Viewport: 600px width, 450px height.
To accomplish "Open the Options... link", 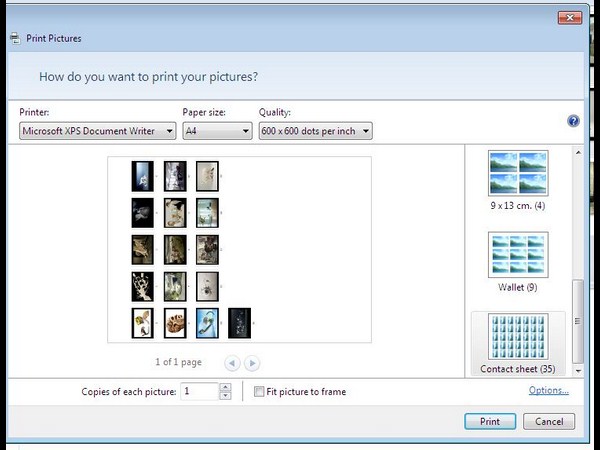I will 548,391.
